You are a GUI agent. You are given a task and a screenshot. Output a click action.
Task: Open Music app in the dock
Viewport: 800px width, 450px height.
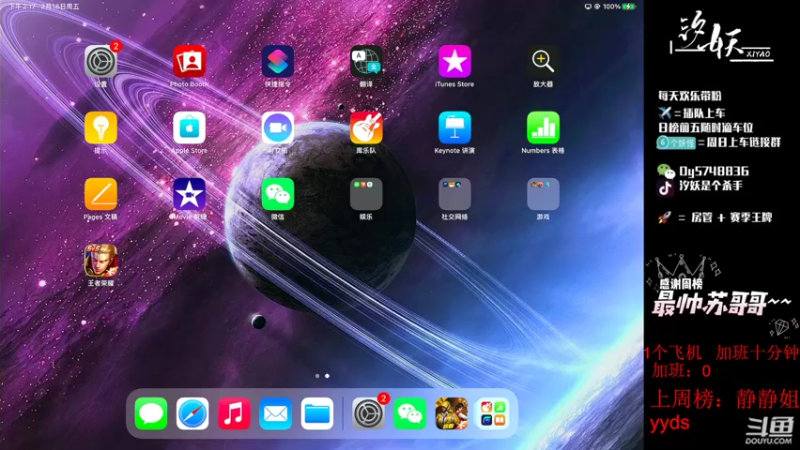coord(234,413)
